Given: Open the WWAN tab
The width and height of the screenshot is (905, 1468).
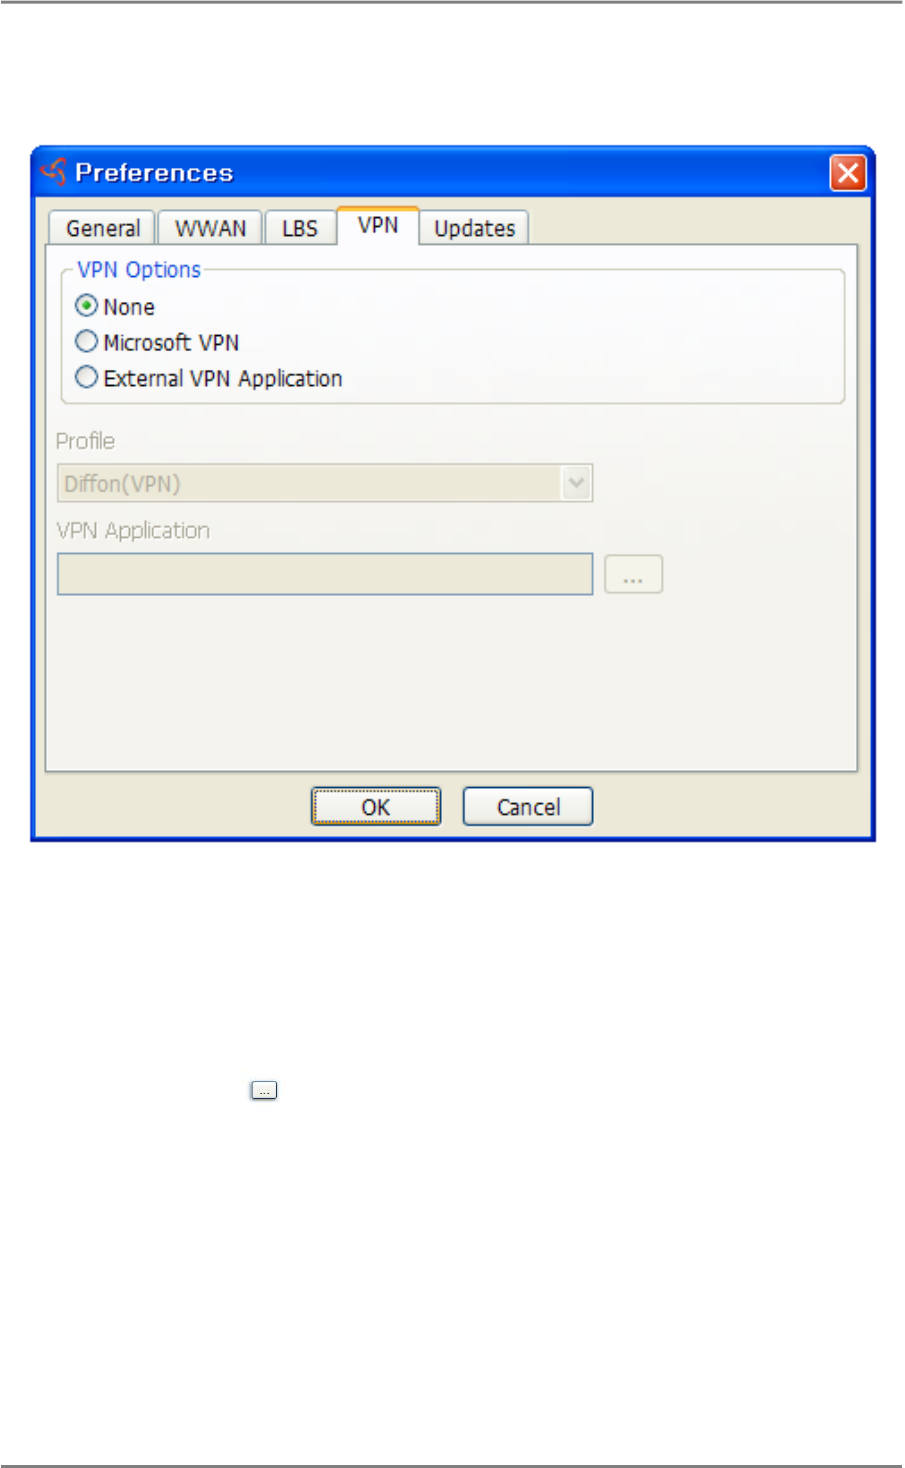Looking at the screenshot, I should click(x=210, y=228).
